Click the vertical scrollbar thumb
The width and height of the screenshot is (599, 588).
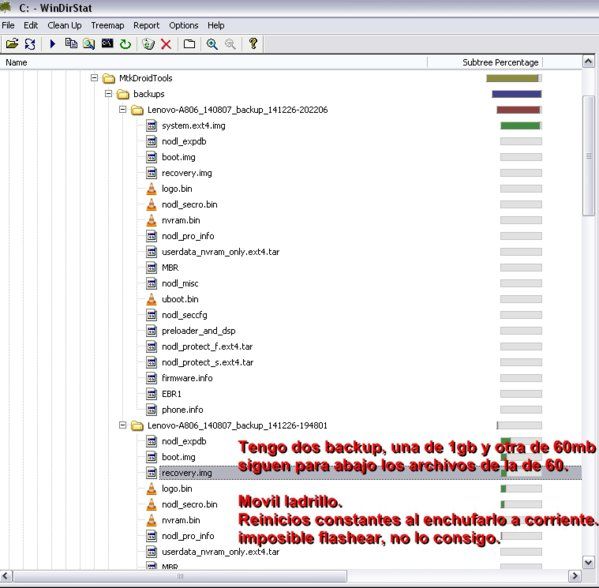(588, 156)
